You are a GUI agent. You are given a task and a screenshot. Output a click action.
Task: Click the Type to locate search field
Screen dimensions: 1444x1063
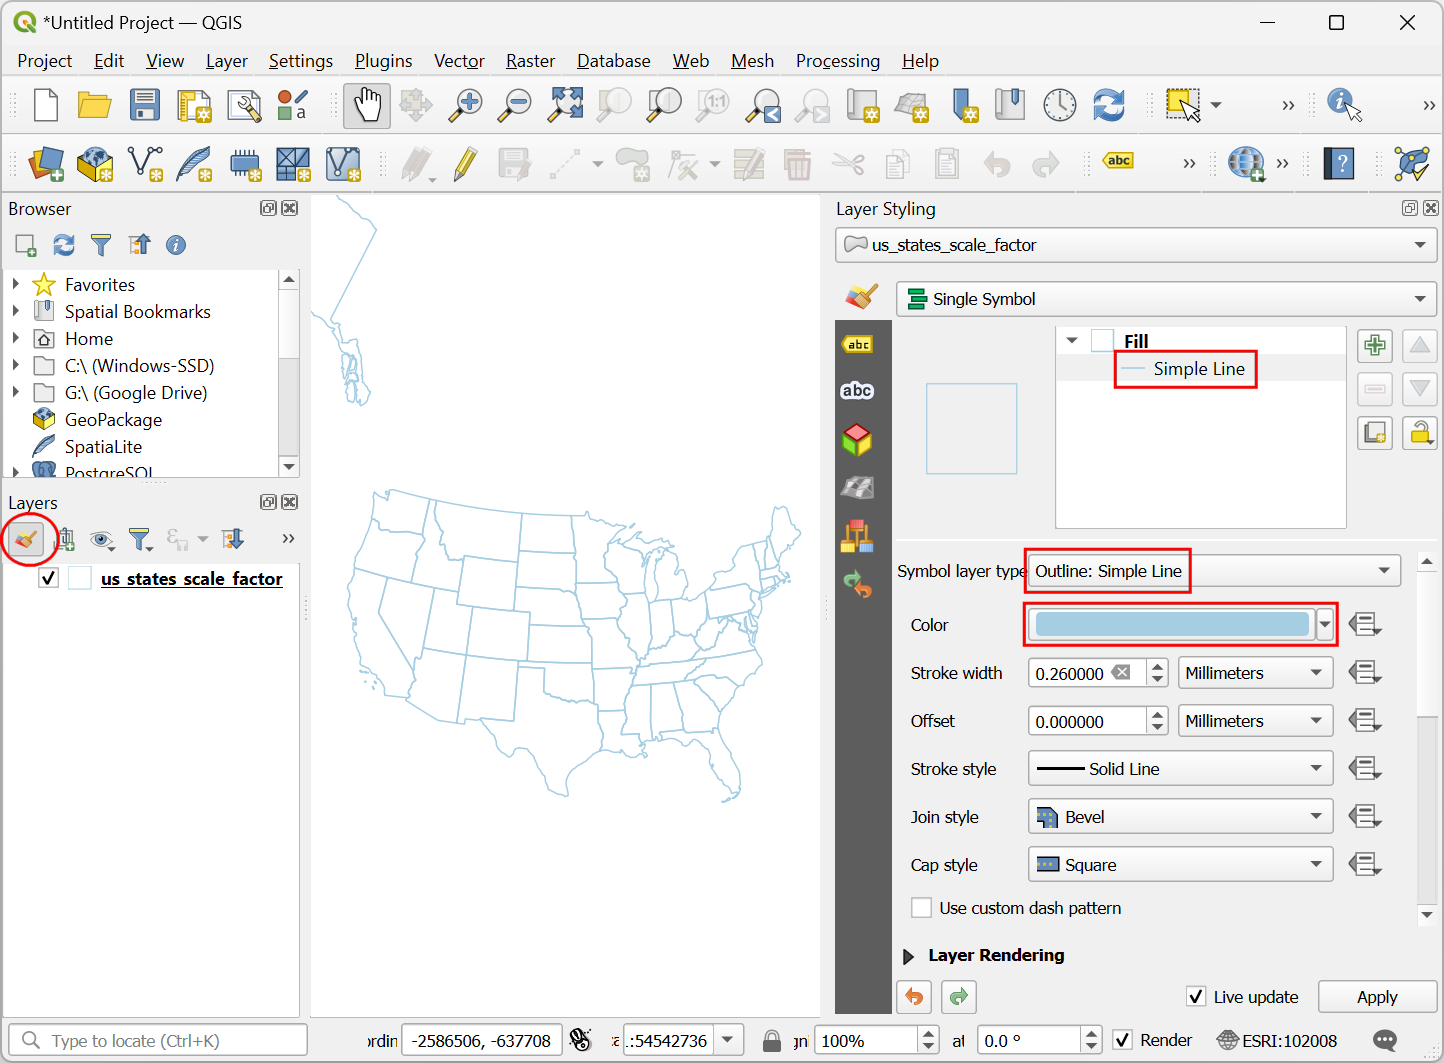pyautogui.click(x=160, y=1041)
